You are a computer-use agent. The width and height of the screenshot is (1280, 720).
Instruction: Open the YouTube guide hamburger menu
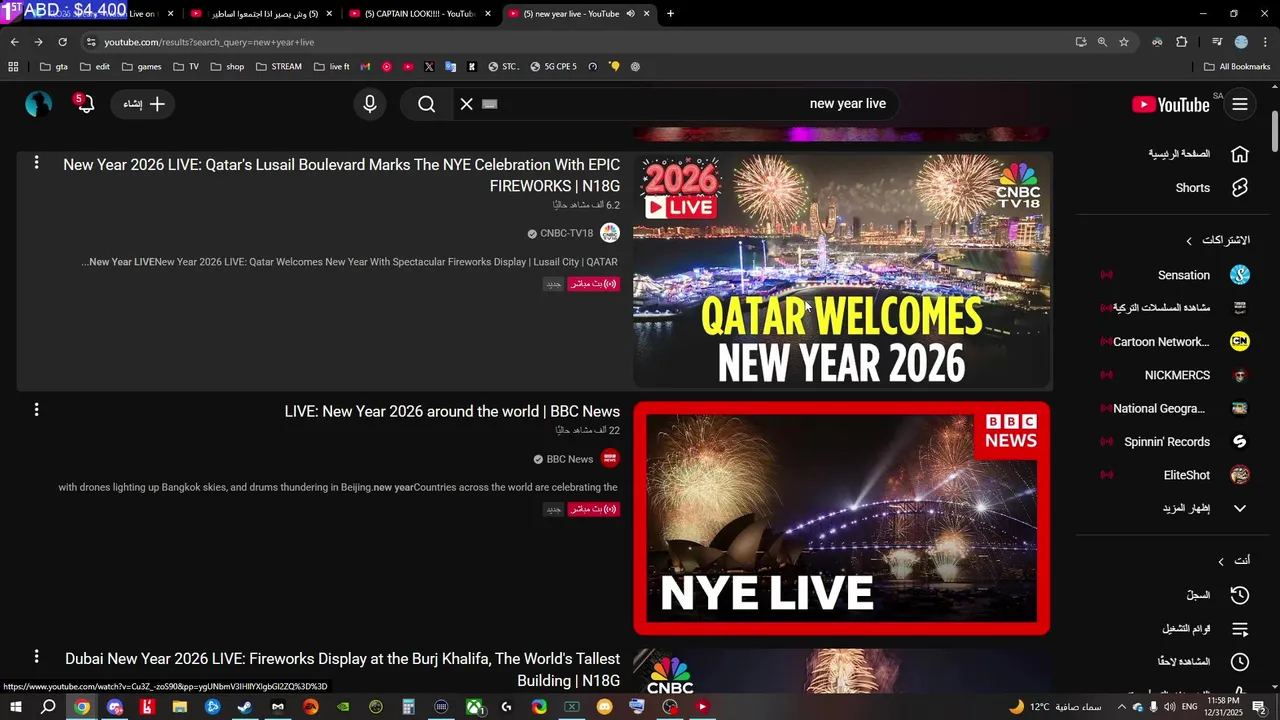pos(1240,104)
